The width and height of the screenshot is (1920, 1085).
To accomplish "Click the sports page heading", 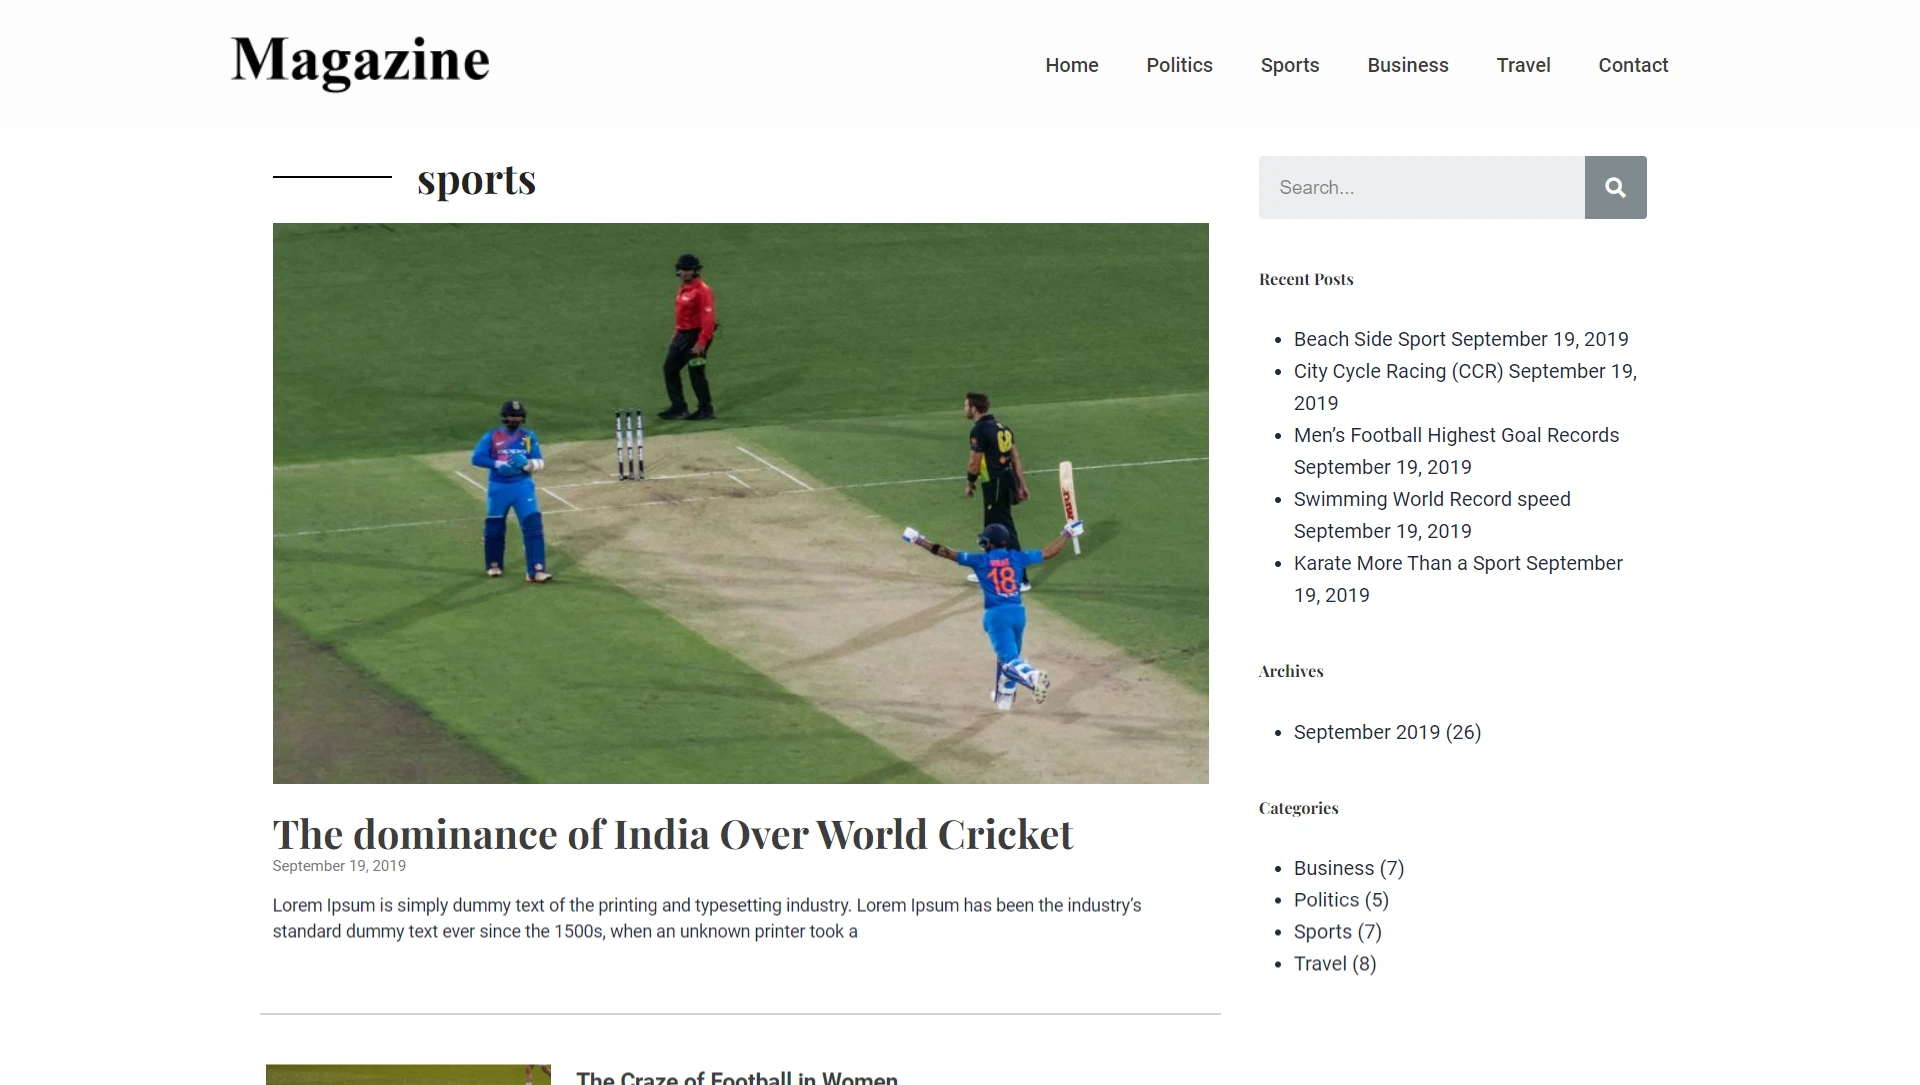I will (476, 180).
